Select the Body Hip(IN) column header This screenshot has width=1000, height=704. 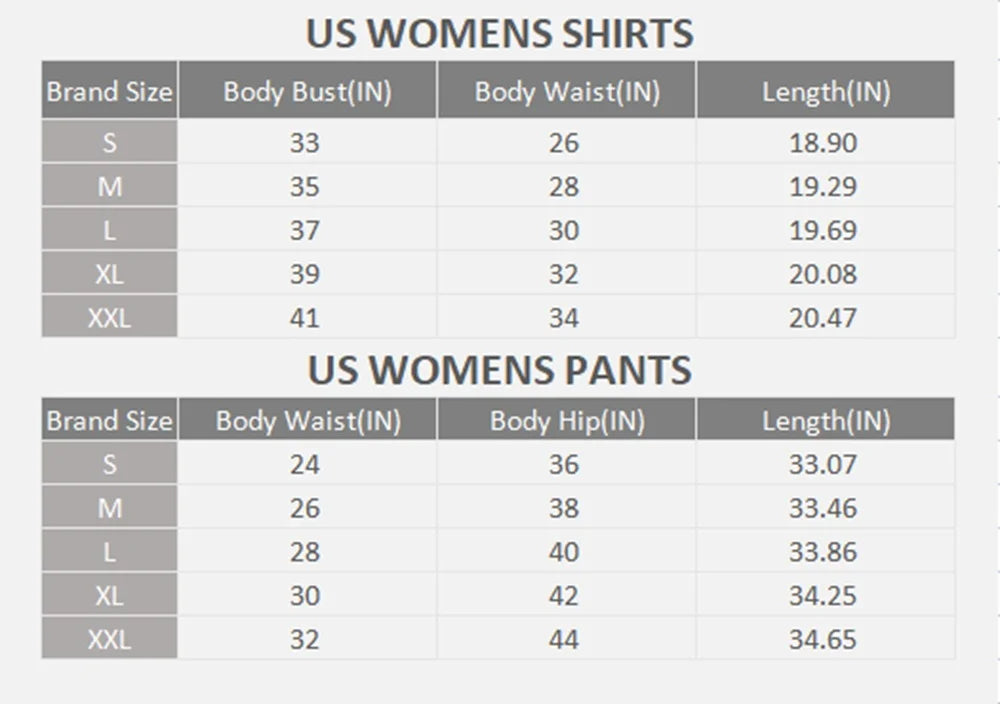[567, 420]
